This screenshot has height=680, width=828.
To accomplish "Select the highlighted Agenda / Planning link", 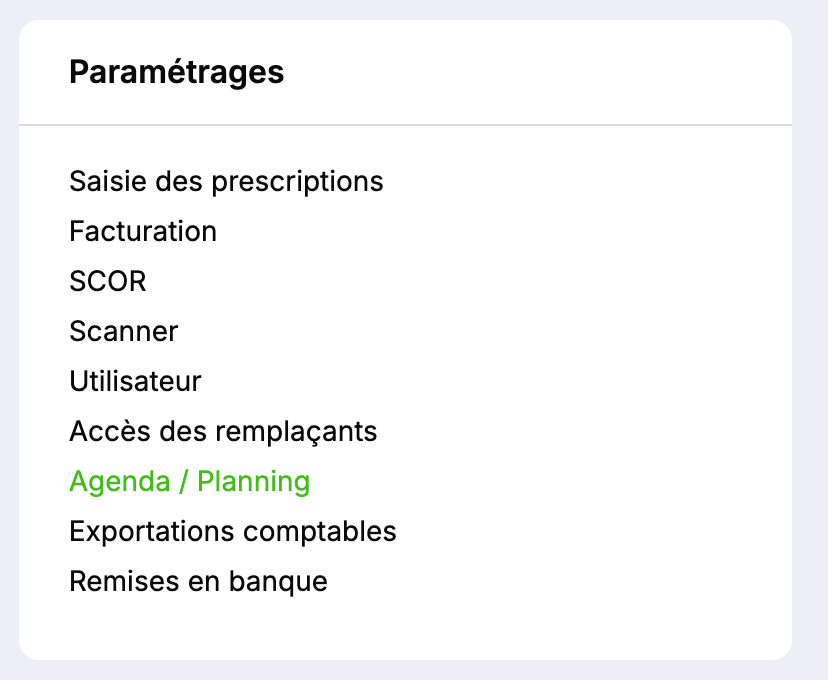I will [x=189, y=482].
